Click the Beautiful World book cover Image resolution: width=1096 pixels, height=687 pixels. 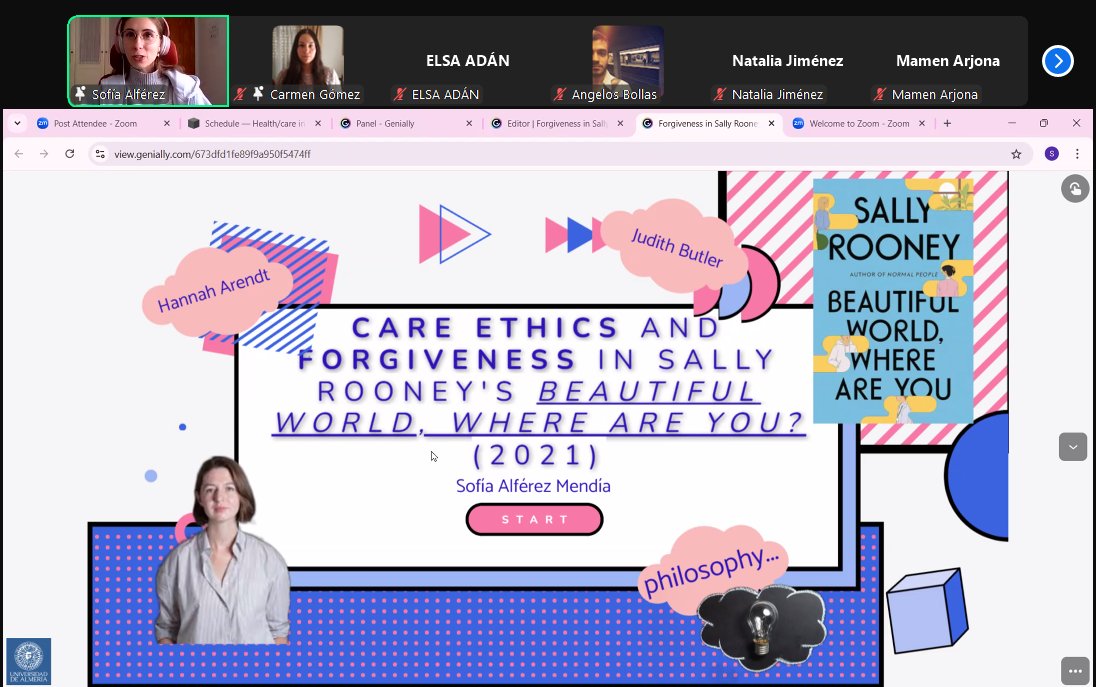(893, 301)
